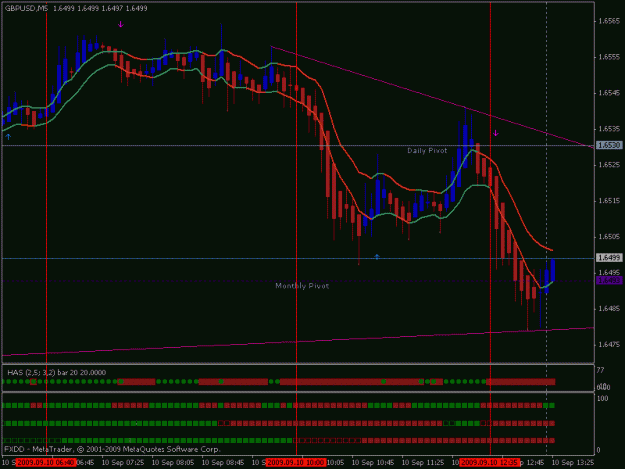Viewport: 625px width, 469px height.
Task: Select the highlighted 1.6530 price tag
Action: click(609, 145)
